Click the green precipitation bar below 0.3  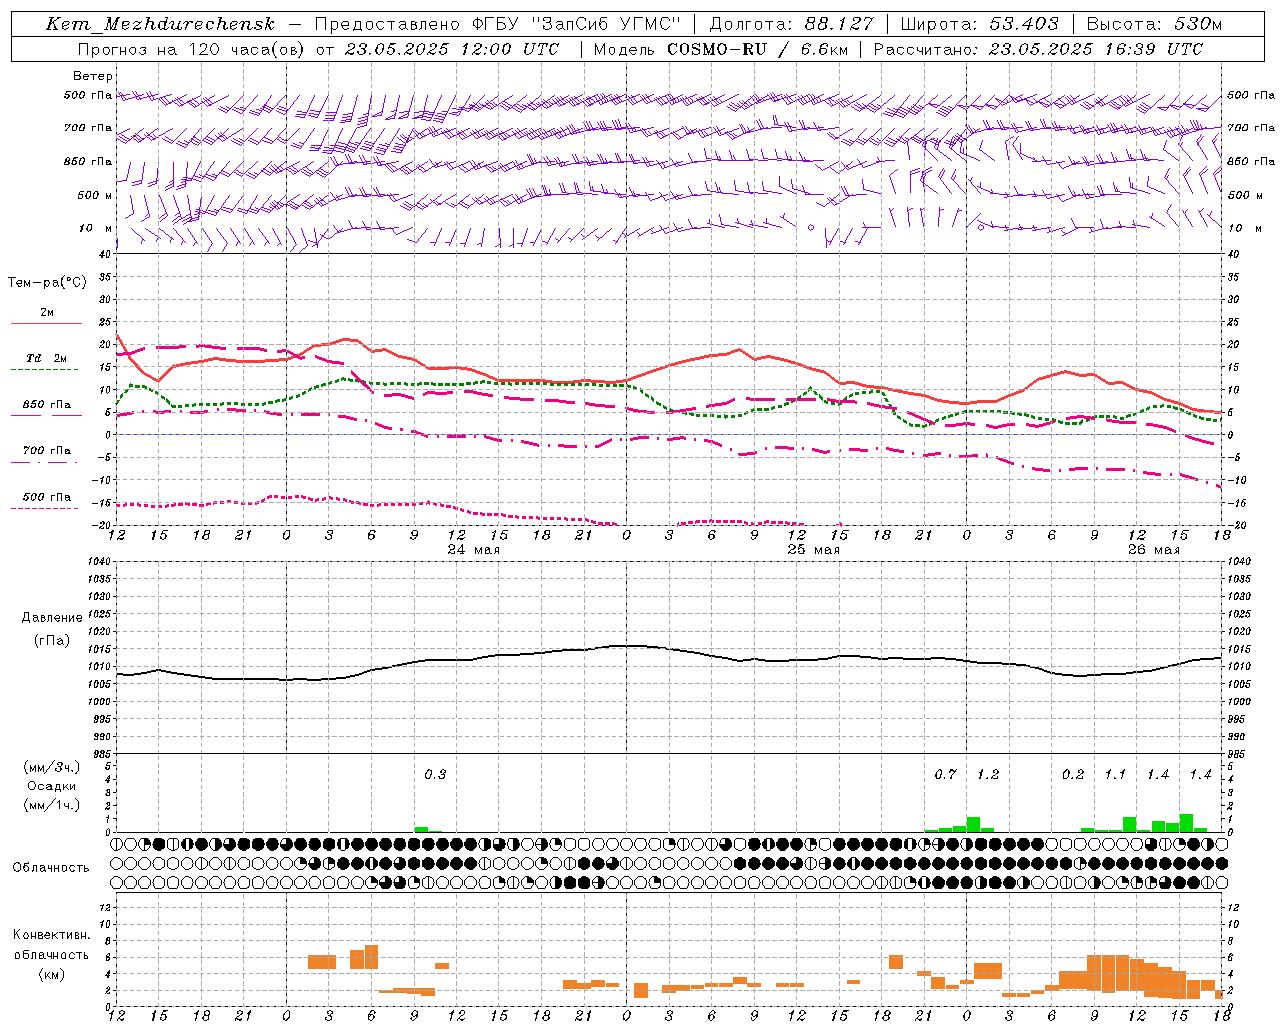(421, 829)
